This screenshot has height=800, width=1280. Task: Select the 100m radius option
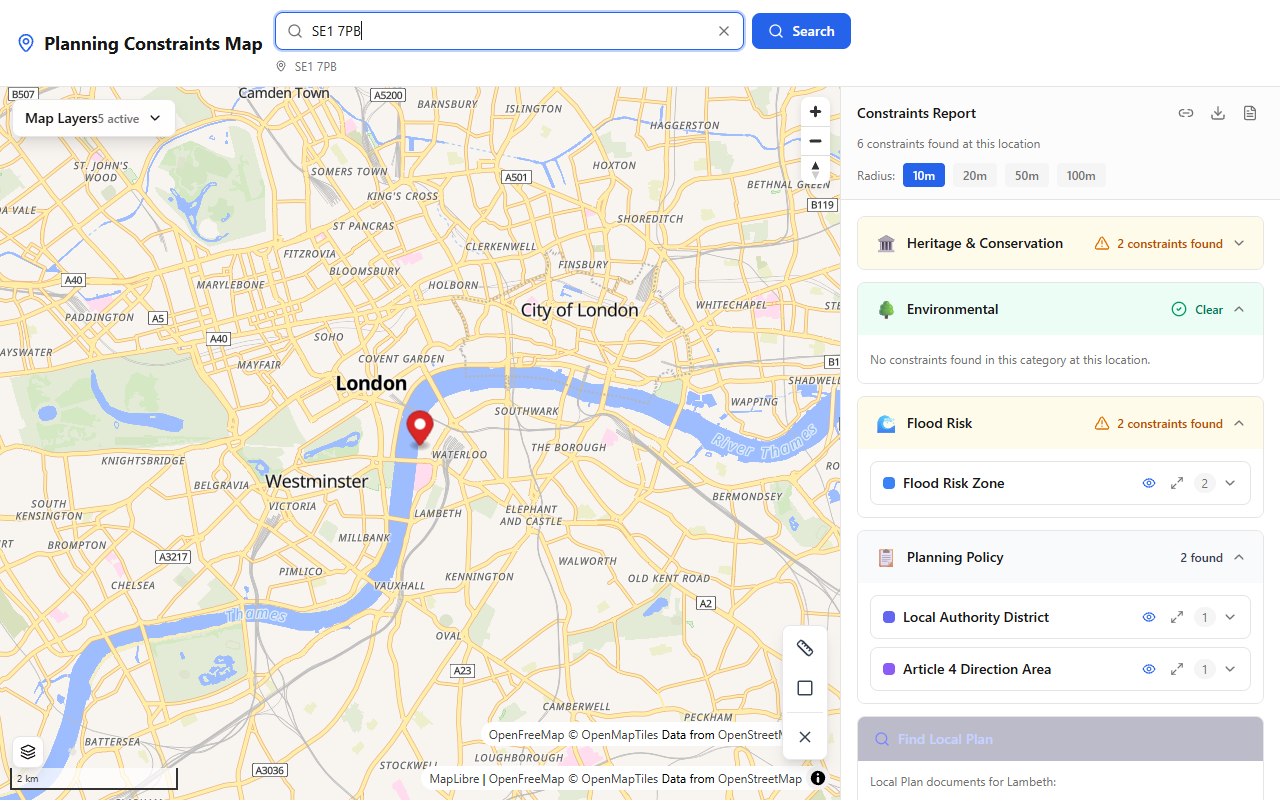(x=1080, y=176)
